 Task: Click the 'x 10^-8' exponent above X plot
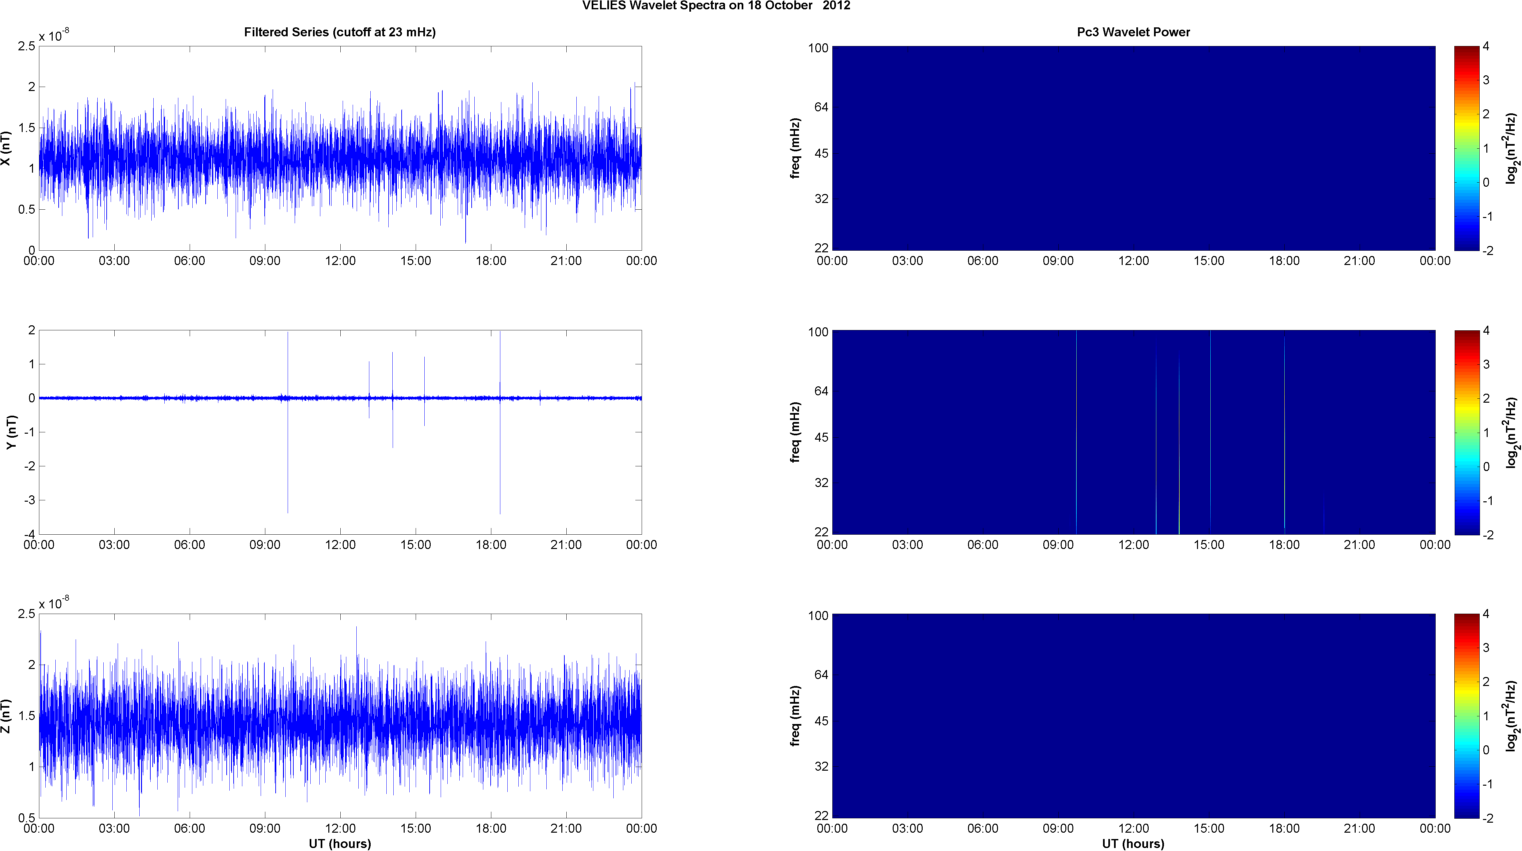click(x=54, y=35)
